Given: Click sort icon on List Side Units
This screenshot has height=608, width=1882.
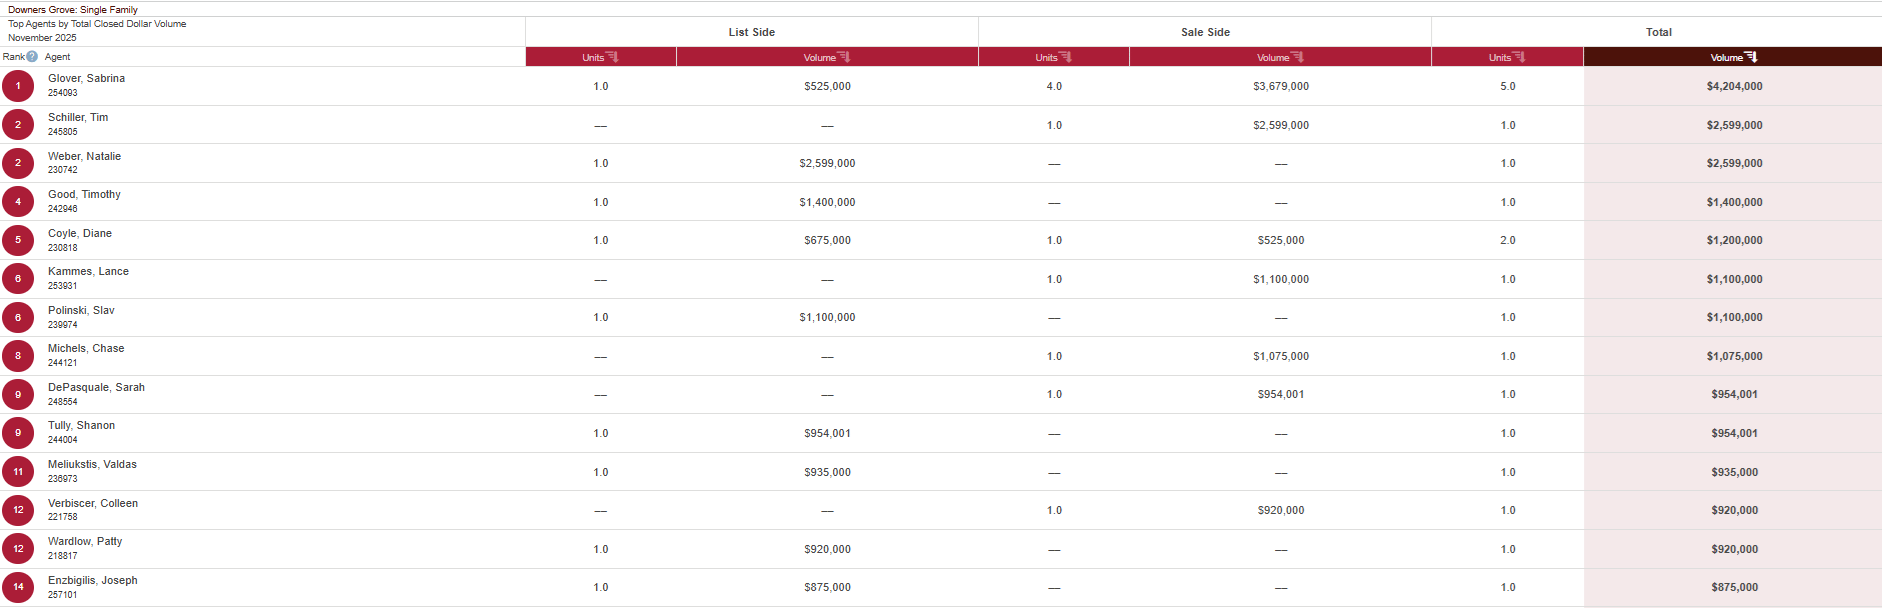Looking at the screenshot, I should click(612, 57).
